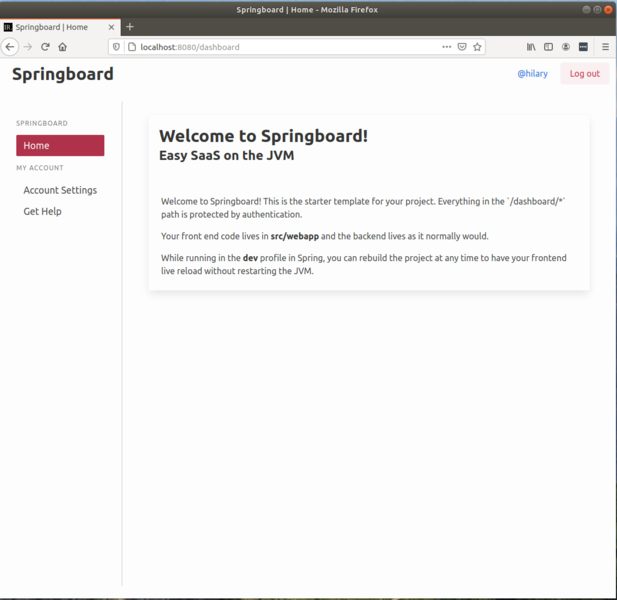Click the bold 'src/webapp' text
The height and width of the screenshot is (600, 617).
click(x=295, y=236)
